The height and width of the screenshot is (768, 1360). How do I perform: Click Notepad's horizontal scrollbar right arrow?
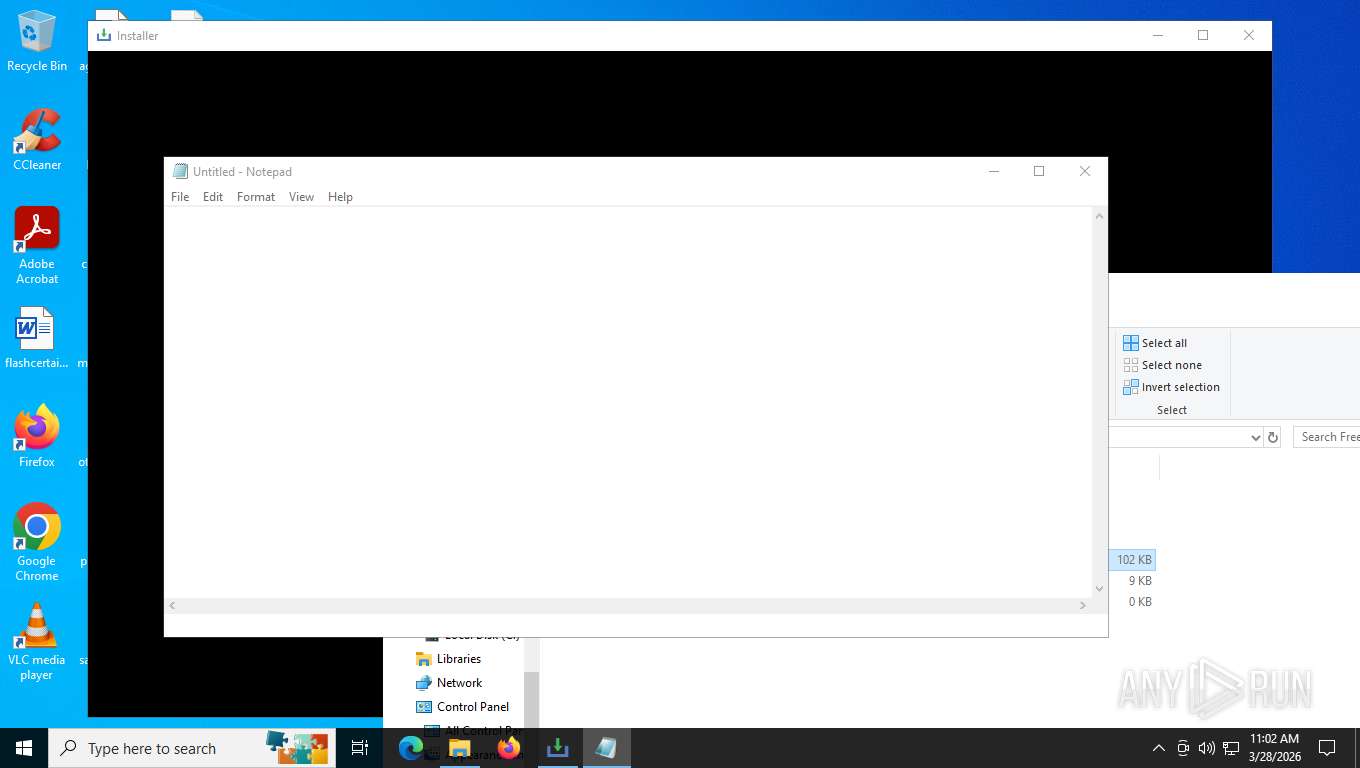point(1083,605)
